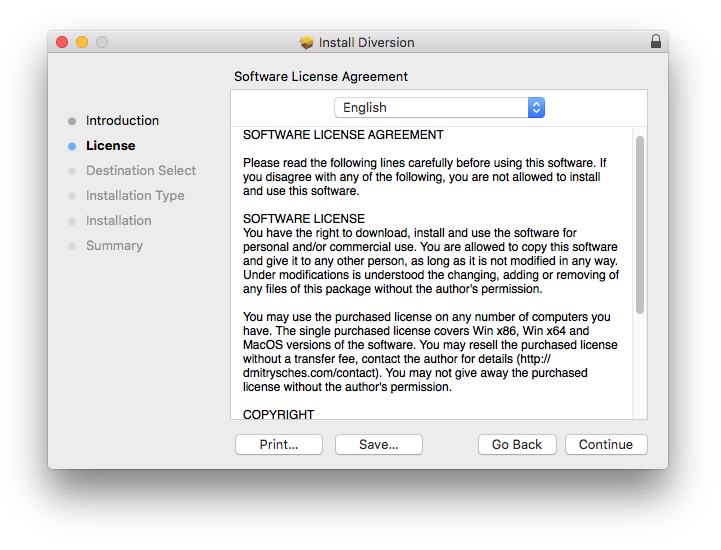Select the Destination Select step
This screenshot has height=550, width=721.
(141, 171)
